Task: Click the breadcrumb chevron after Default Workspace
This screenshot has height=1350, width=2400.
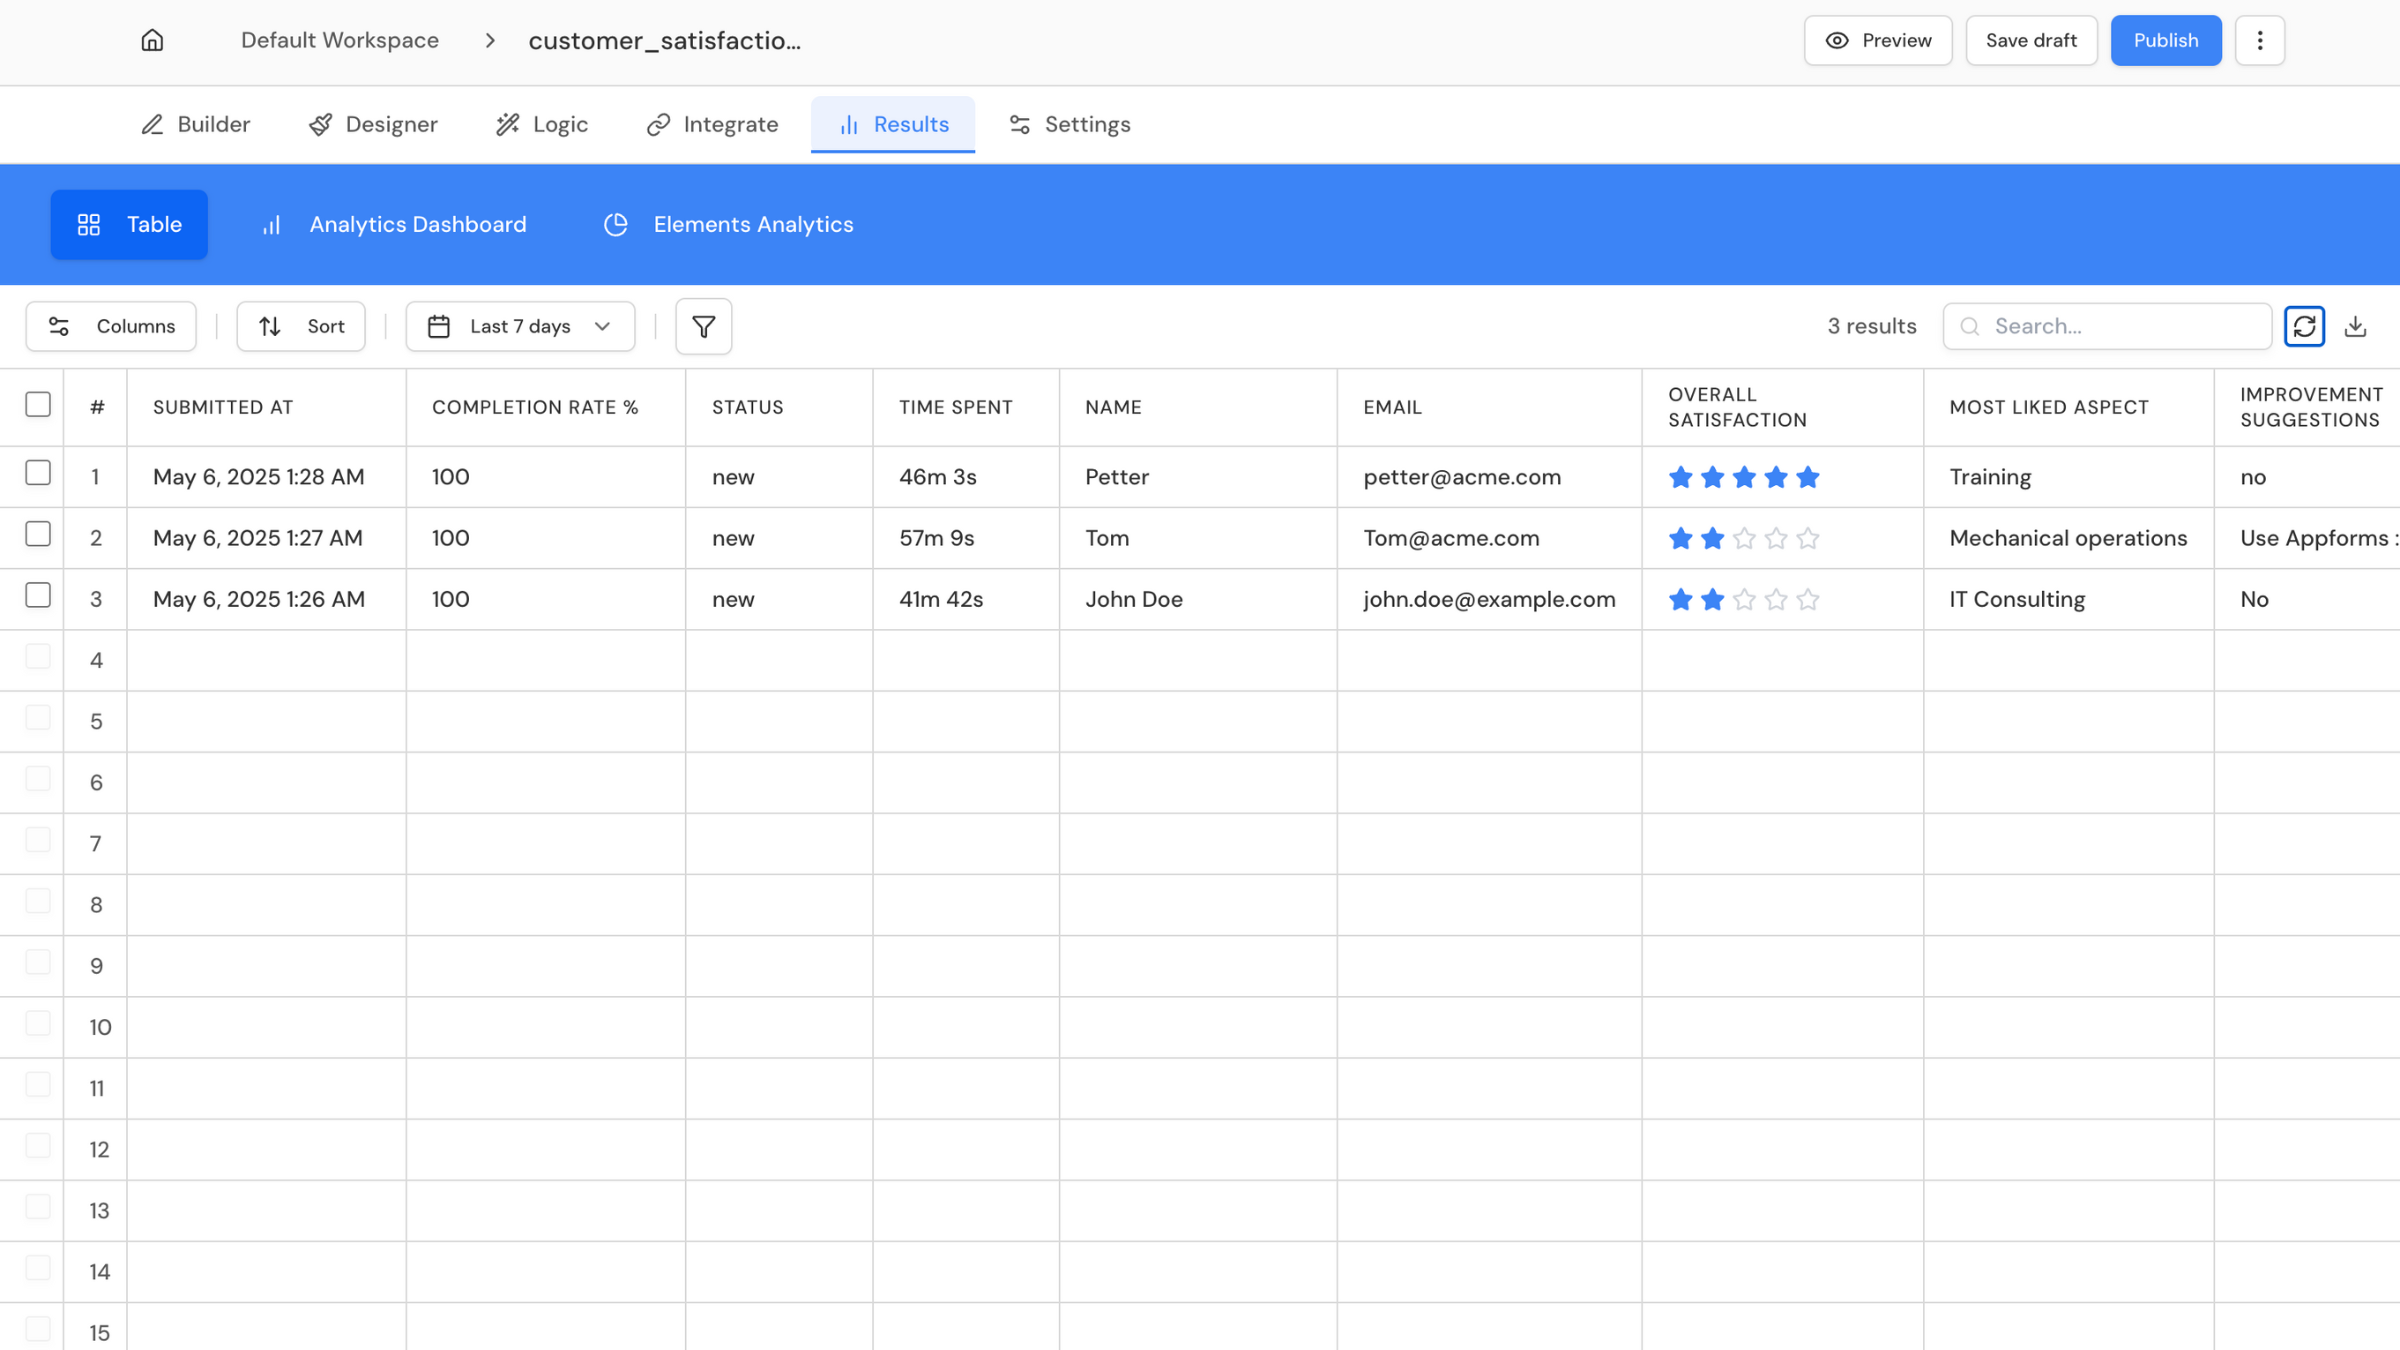Action: (490, 40)
